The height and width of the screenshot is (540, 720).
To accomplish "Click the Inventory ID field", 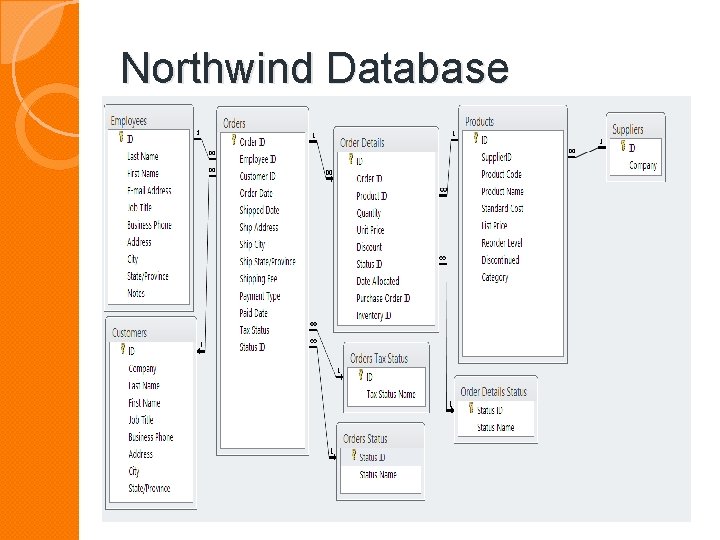I will pos(374,315).
